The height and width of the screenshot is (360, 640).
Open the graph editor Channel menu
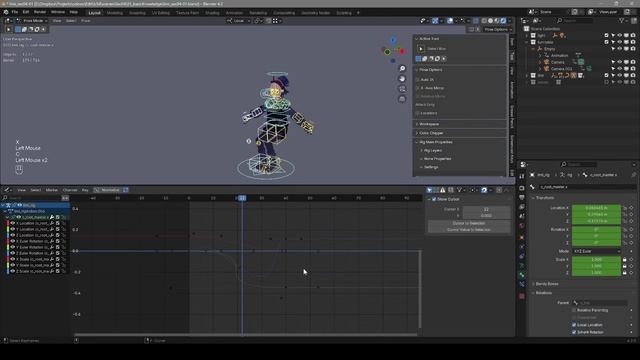coord(70,190)
